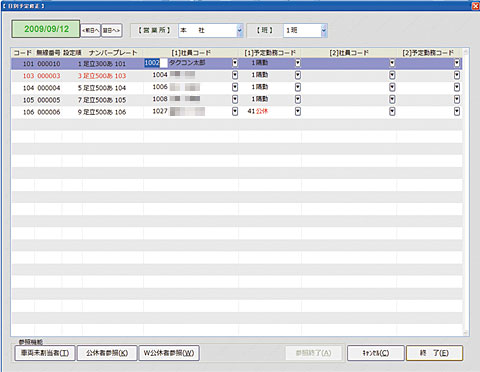This screenshot has width=480, height=372.
Task: Select number plate 足立500あ 105
Action: (x=104, y=100)
